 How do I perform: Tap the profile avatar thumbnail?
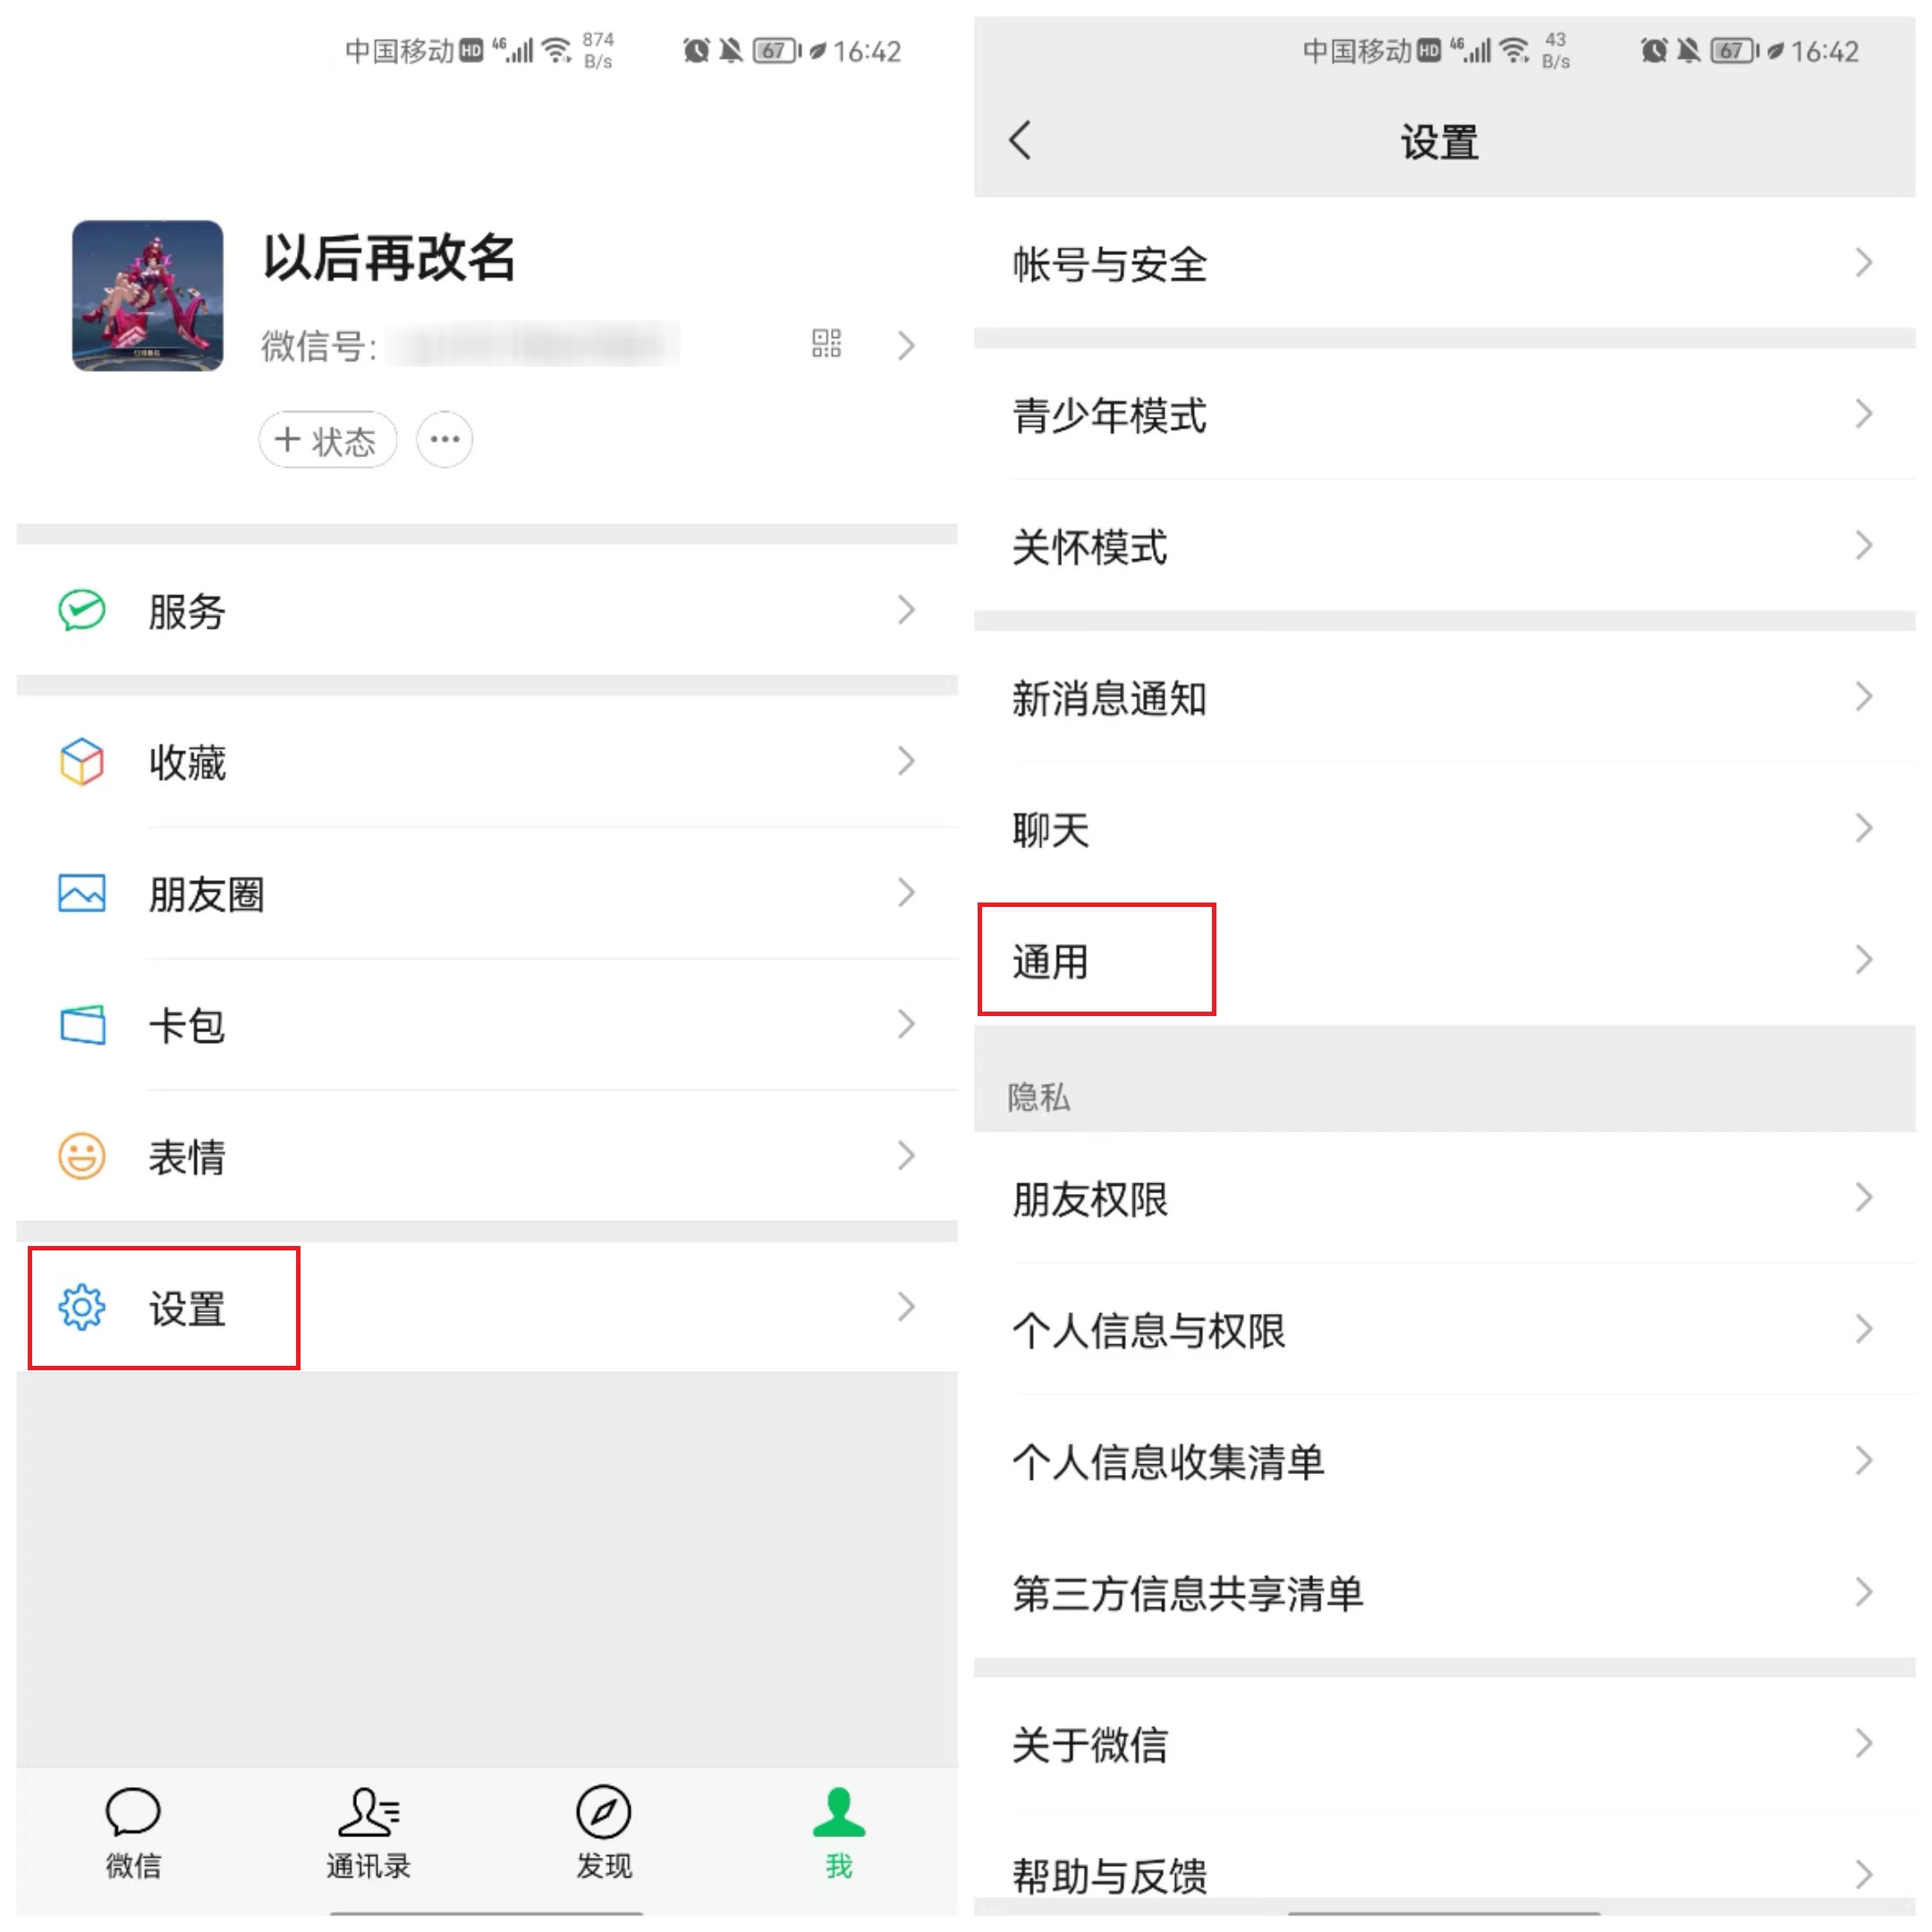pos(148,296)
